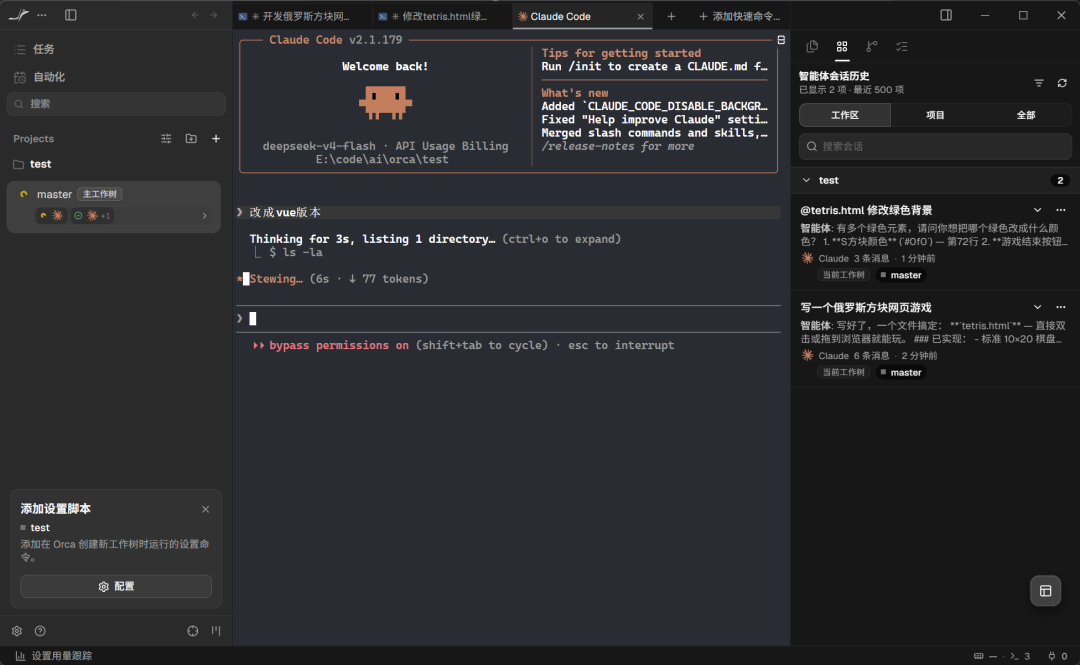Click the plus icon beside Projects
1080x665 pixels.
click(x=216, y=139)
